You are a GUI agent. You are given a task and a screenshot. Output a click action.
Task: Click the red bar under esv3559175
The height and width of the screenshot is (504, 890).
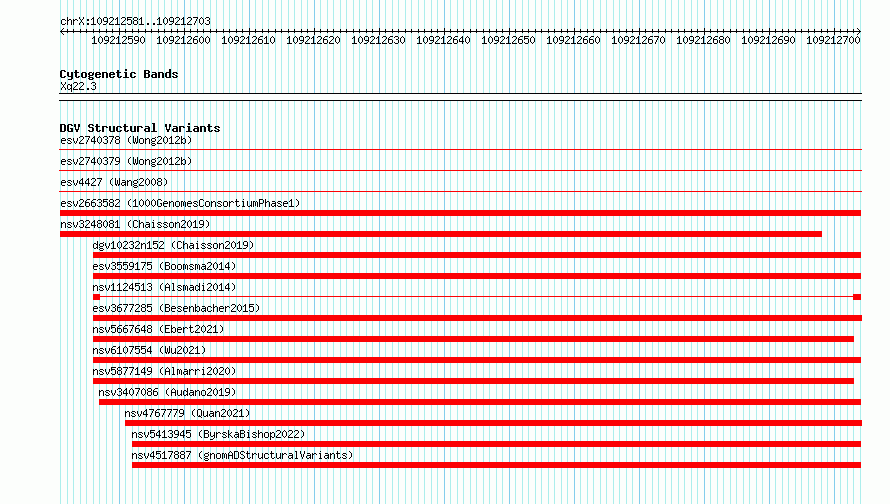[x=477, y=276]
